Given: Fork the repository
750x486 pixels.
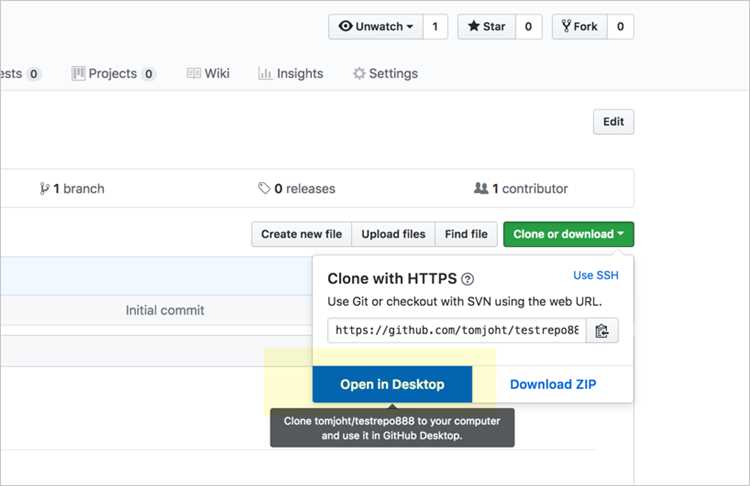Looking at the screenshot, I should (x=580, y=26).
